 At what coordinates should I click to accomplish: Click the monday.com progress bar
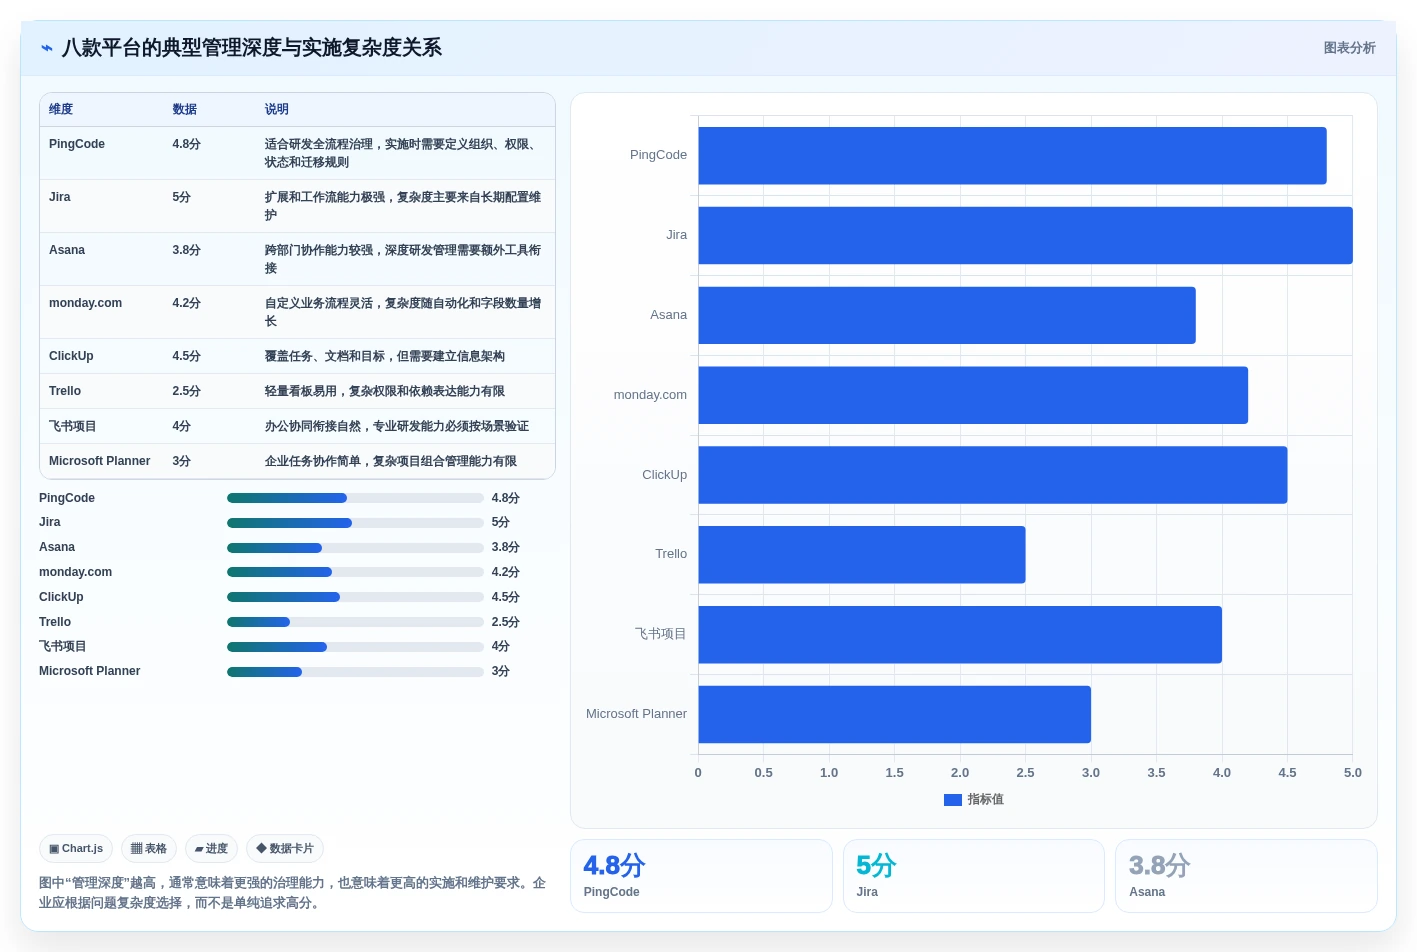[355, 572]
